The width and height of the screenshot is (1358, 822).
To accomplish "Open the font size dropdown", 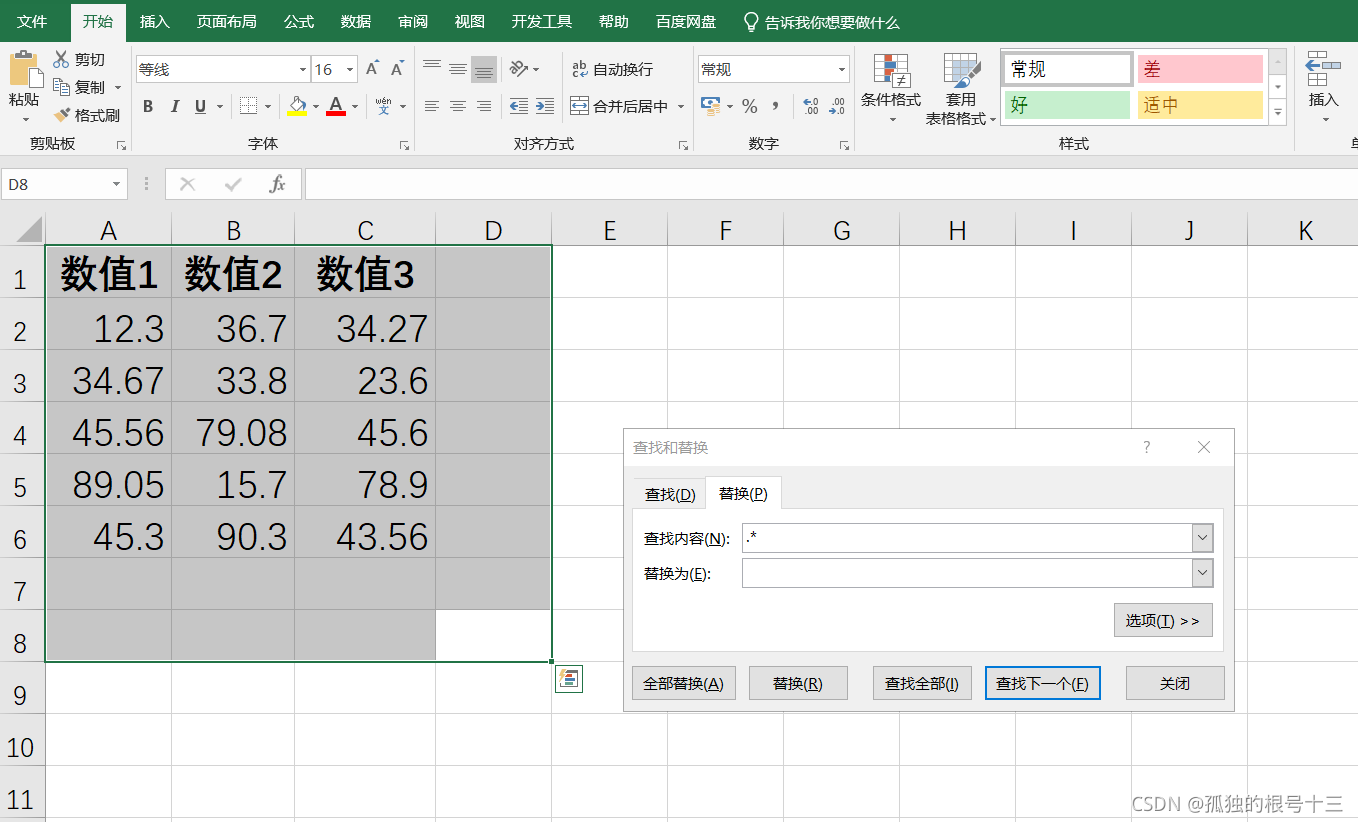I will (x=350, y=69).
